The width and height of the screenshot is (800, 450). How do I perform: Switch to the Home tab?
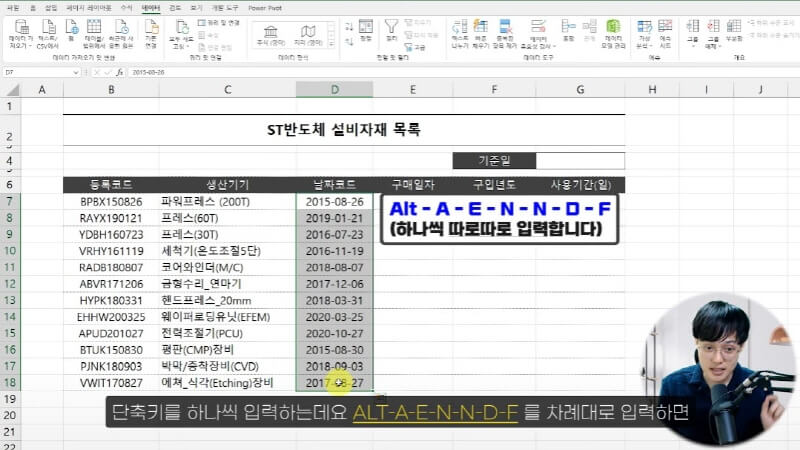point(33,8)
